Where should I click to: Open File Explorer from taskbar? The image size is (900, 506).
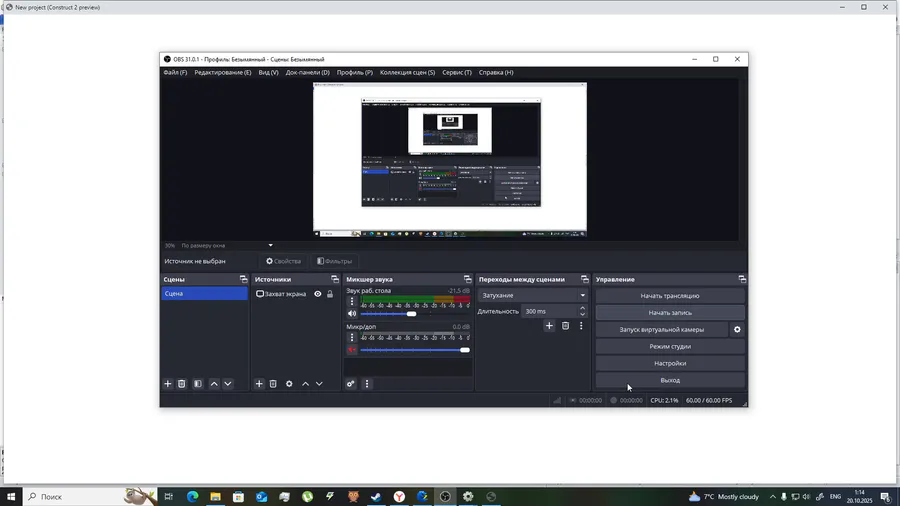215,496
